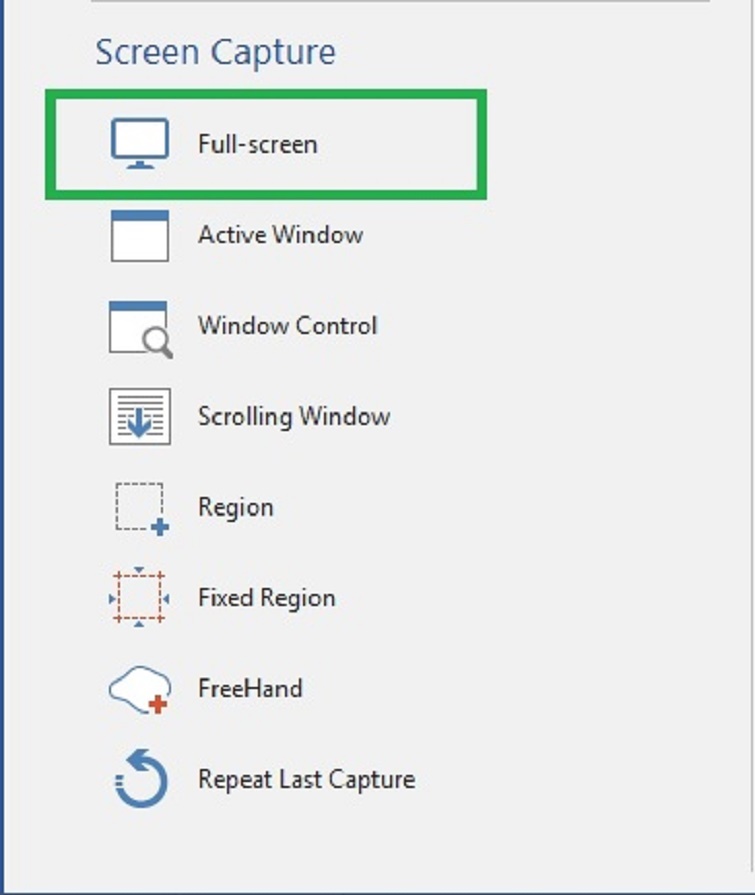The width and height of the screenshot is (755, 895).
Task: Choose the Repeat Last Capture text label
Action: 306,780
